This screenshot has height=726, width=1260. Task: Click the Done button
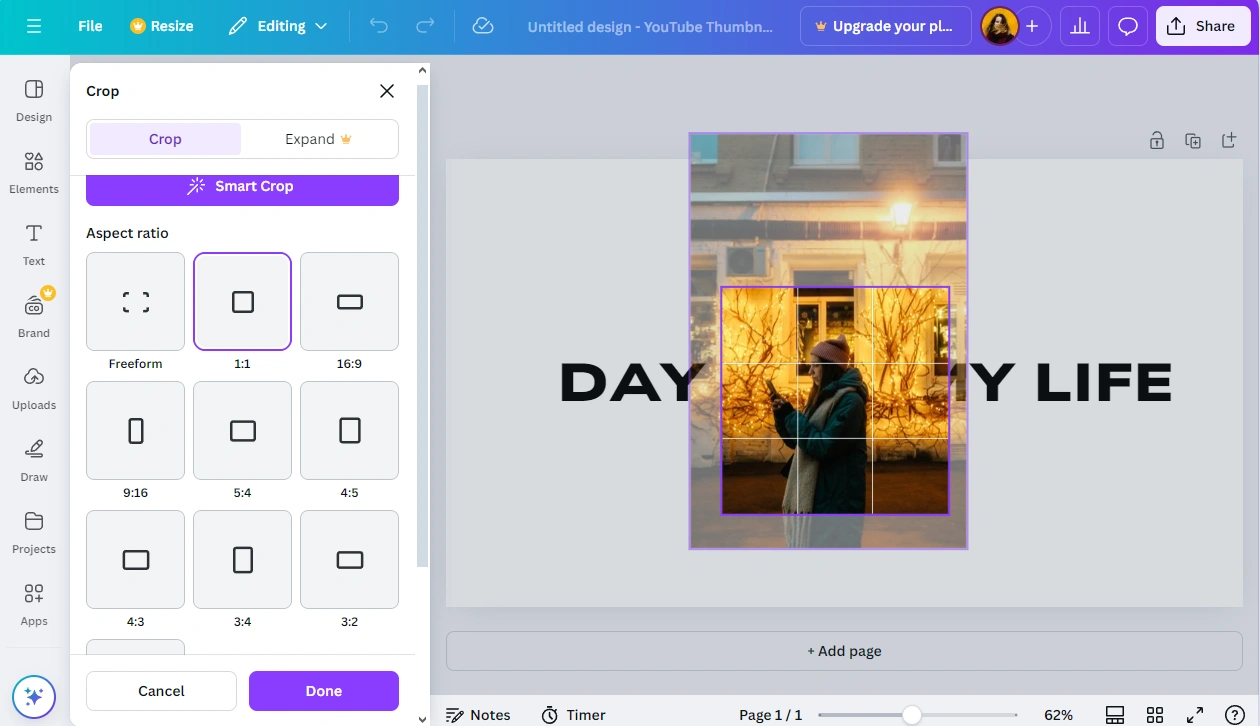[x=324, y=691]
